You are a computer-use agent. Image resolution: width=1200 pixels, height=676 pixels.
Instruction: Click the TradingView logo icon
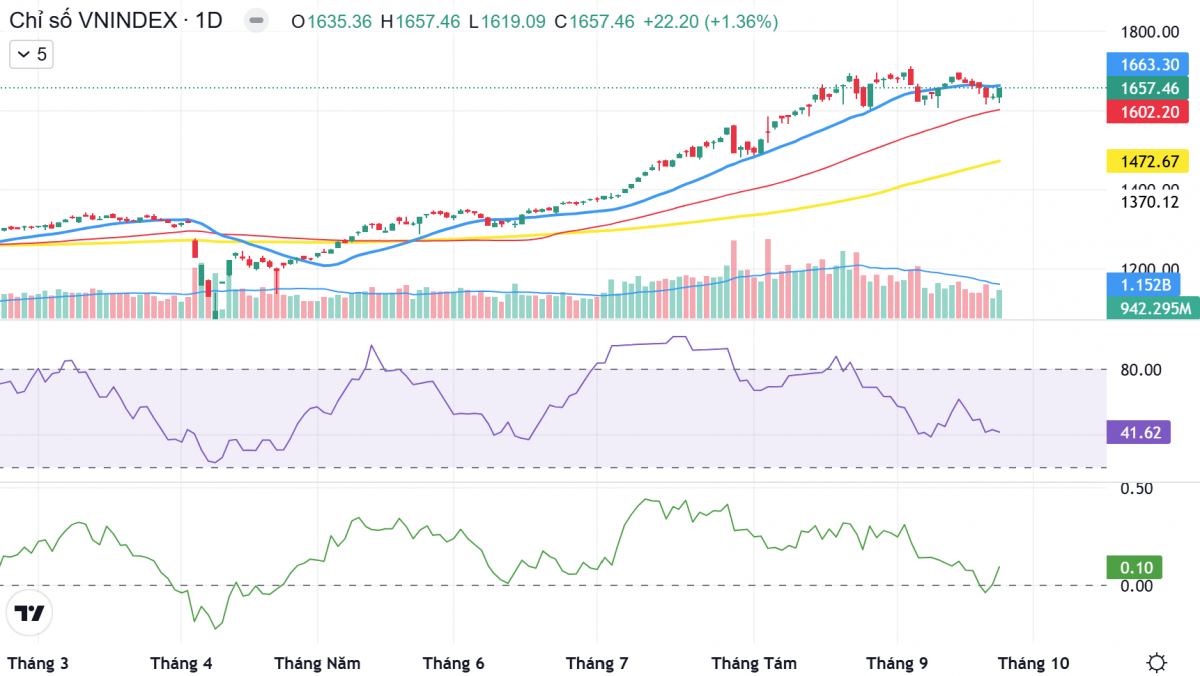click(x=30, y=613)
